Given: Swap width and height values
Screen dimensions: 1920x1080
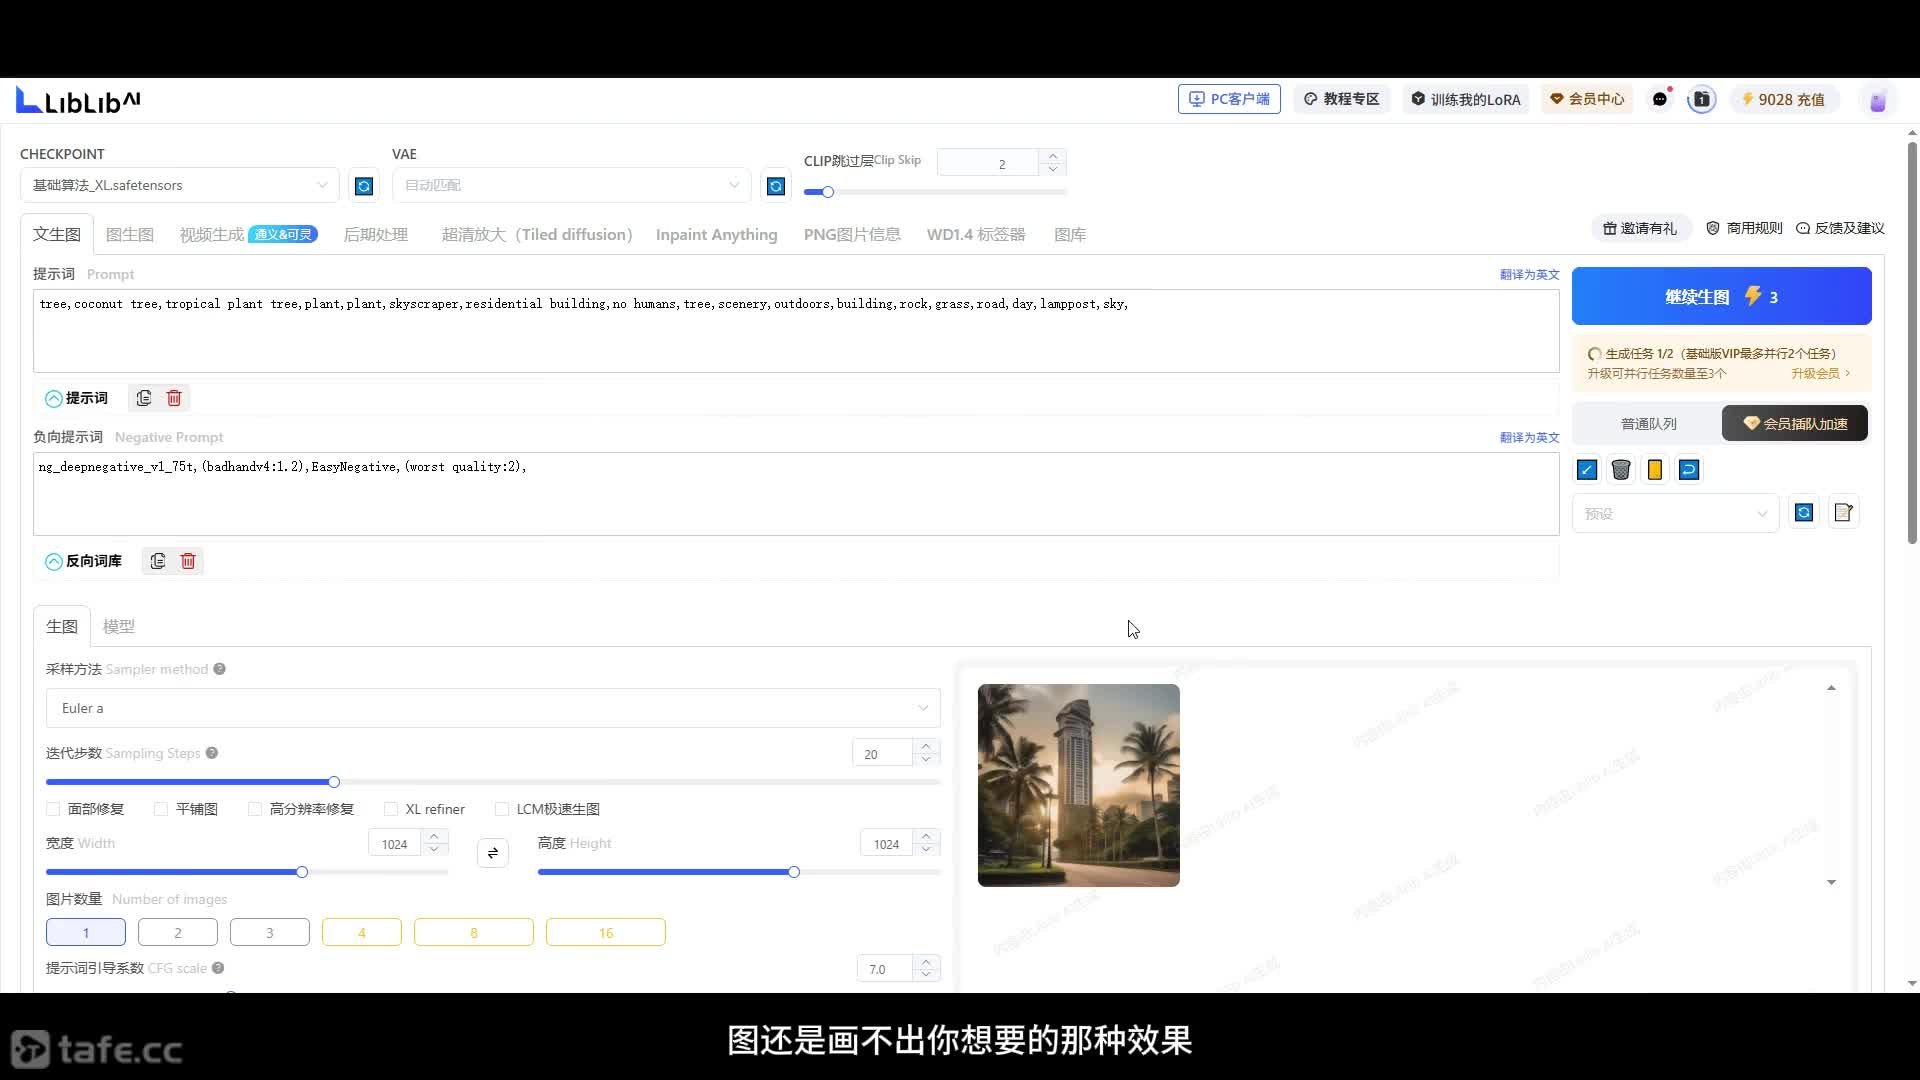Looking at the screenshot, I should [493, 853].
